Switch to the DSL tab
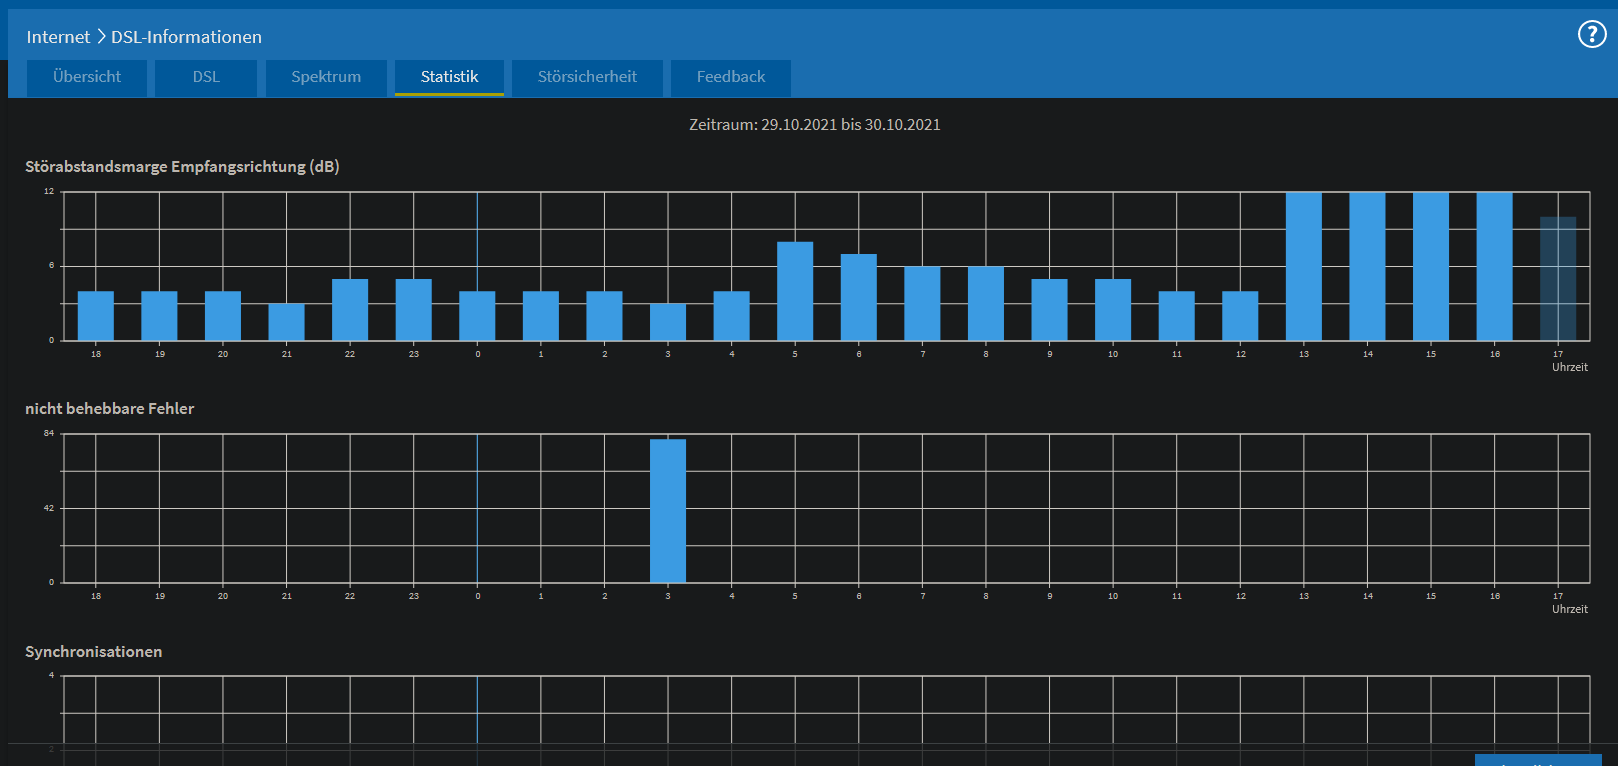The height and width of the screenshot is (766, 1618). [206, 77]
